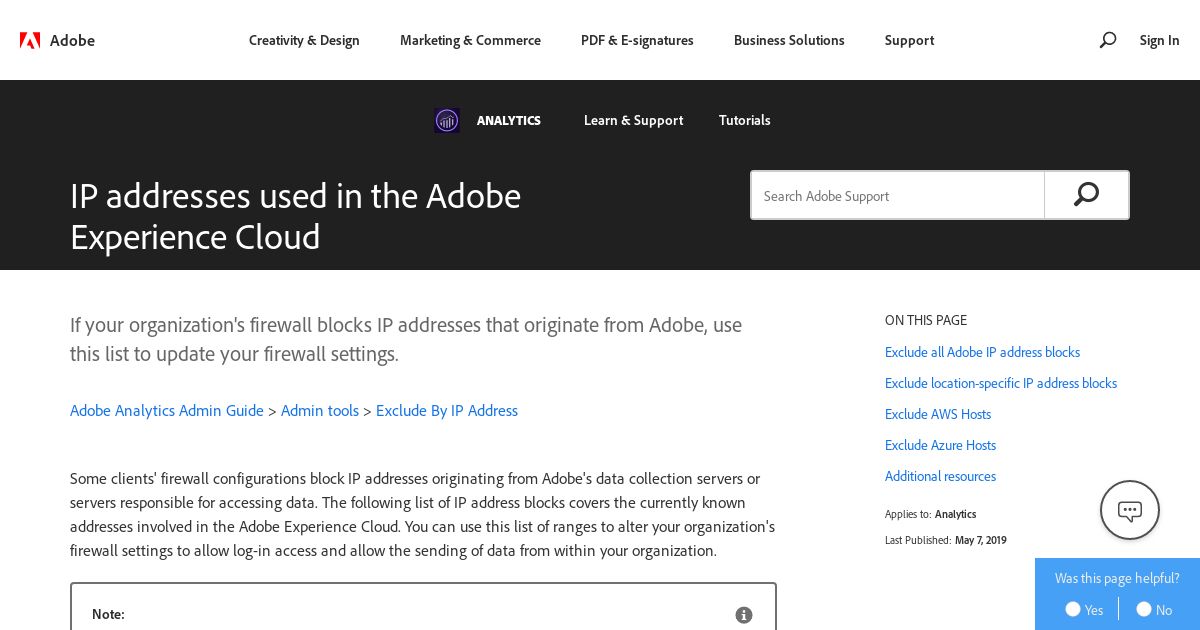Jump to Exclude location-specific IP address blocks
The width and height of the screenshot is (1200, 630).
pyautogui.click(x=1001, y=383)
